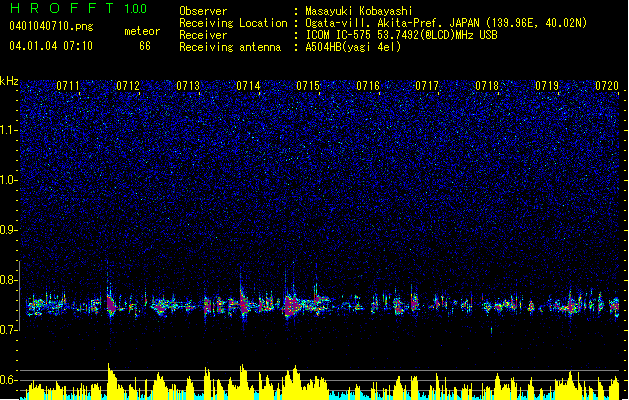Click the 0.8 kHz axis label

click(9, 280)
